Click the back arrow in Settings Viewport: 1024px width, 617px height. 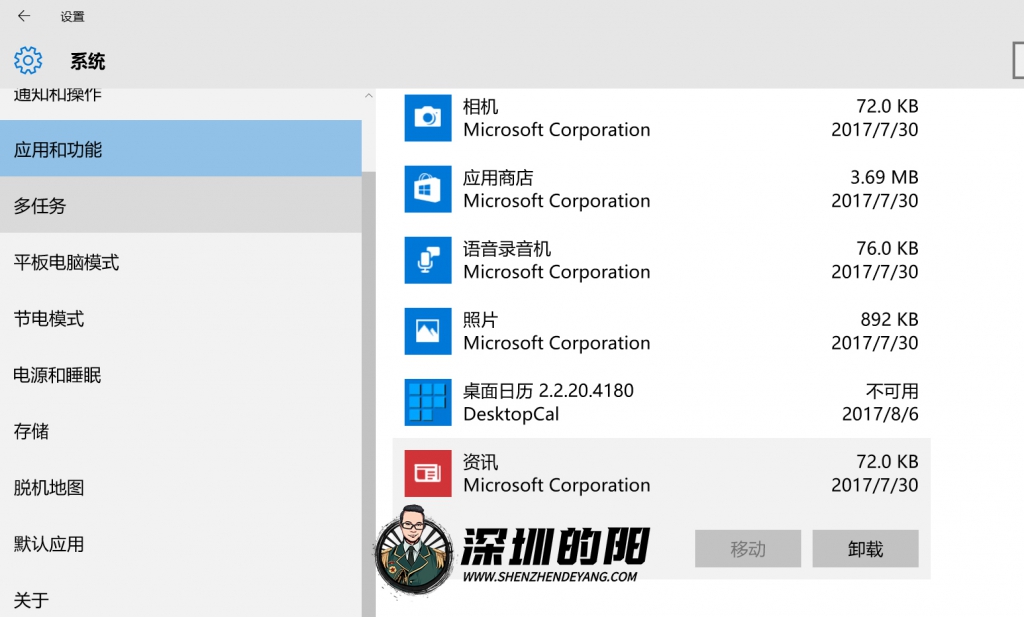click(24, 16)
